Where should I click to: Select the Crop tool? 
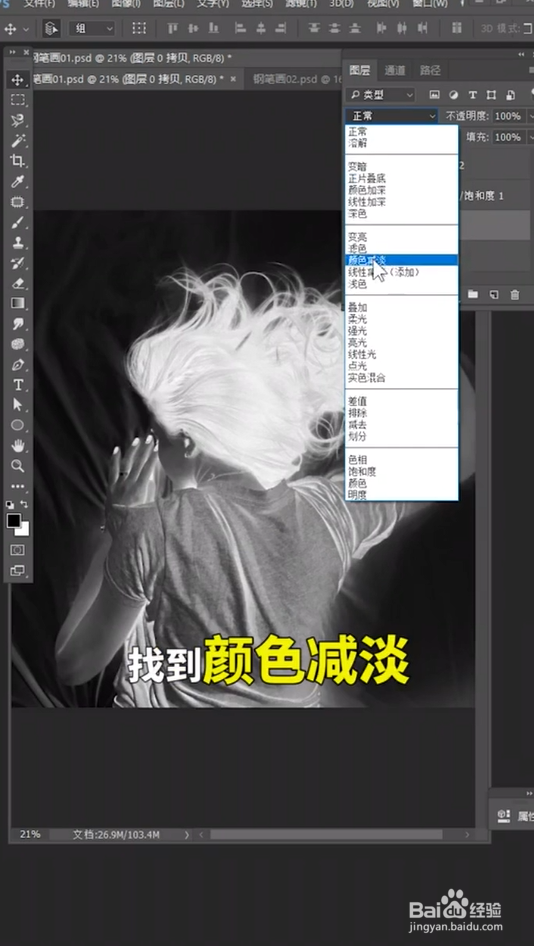point(17,161)
